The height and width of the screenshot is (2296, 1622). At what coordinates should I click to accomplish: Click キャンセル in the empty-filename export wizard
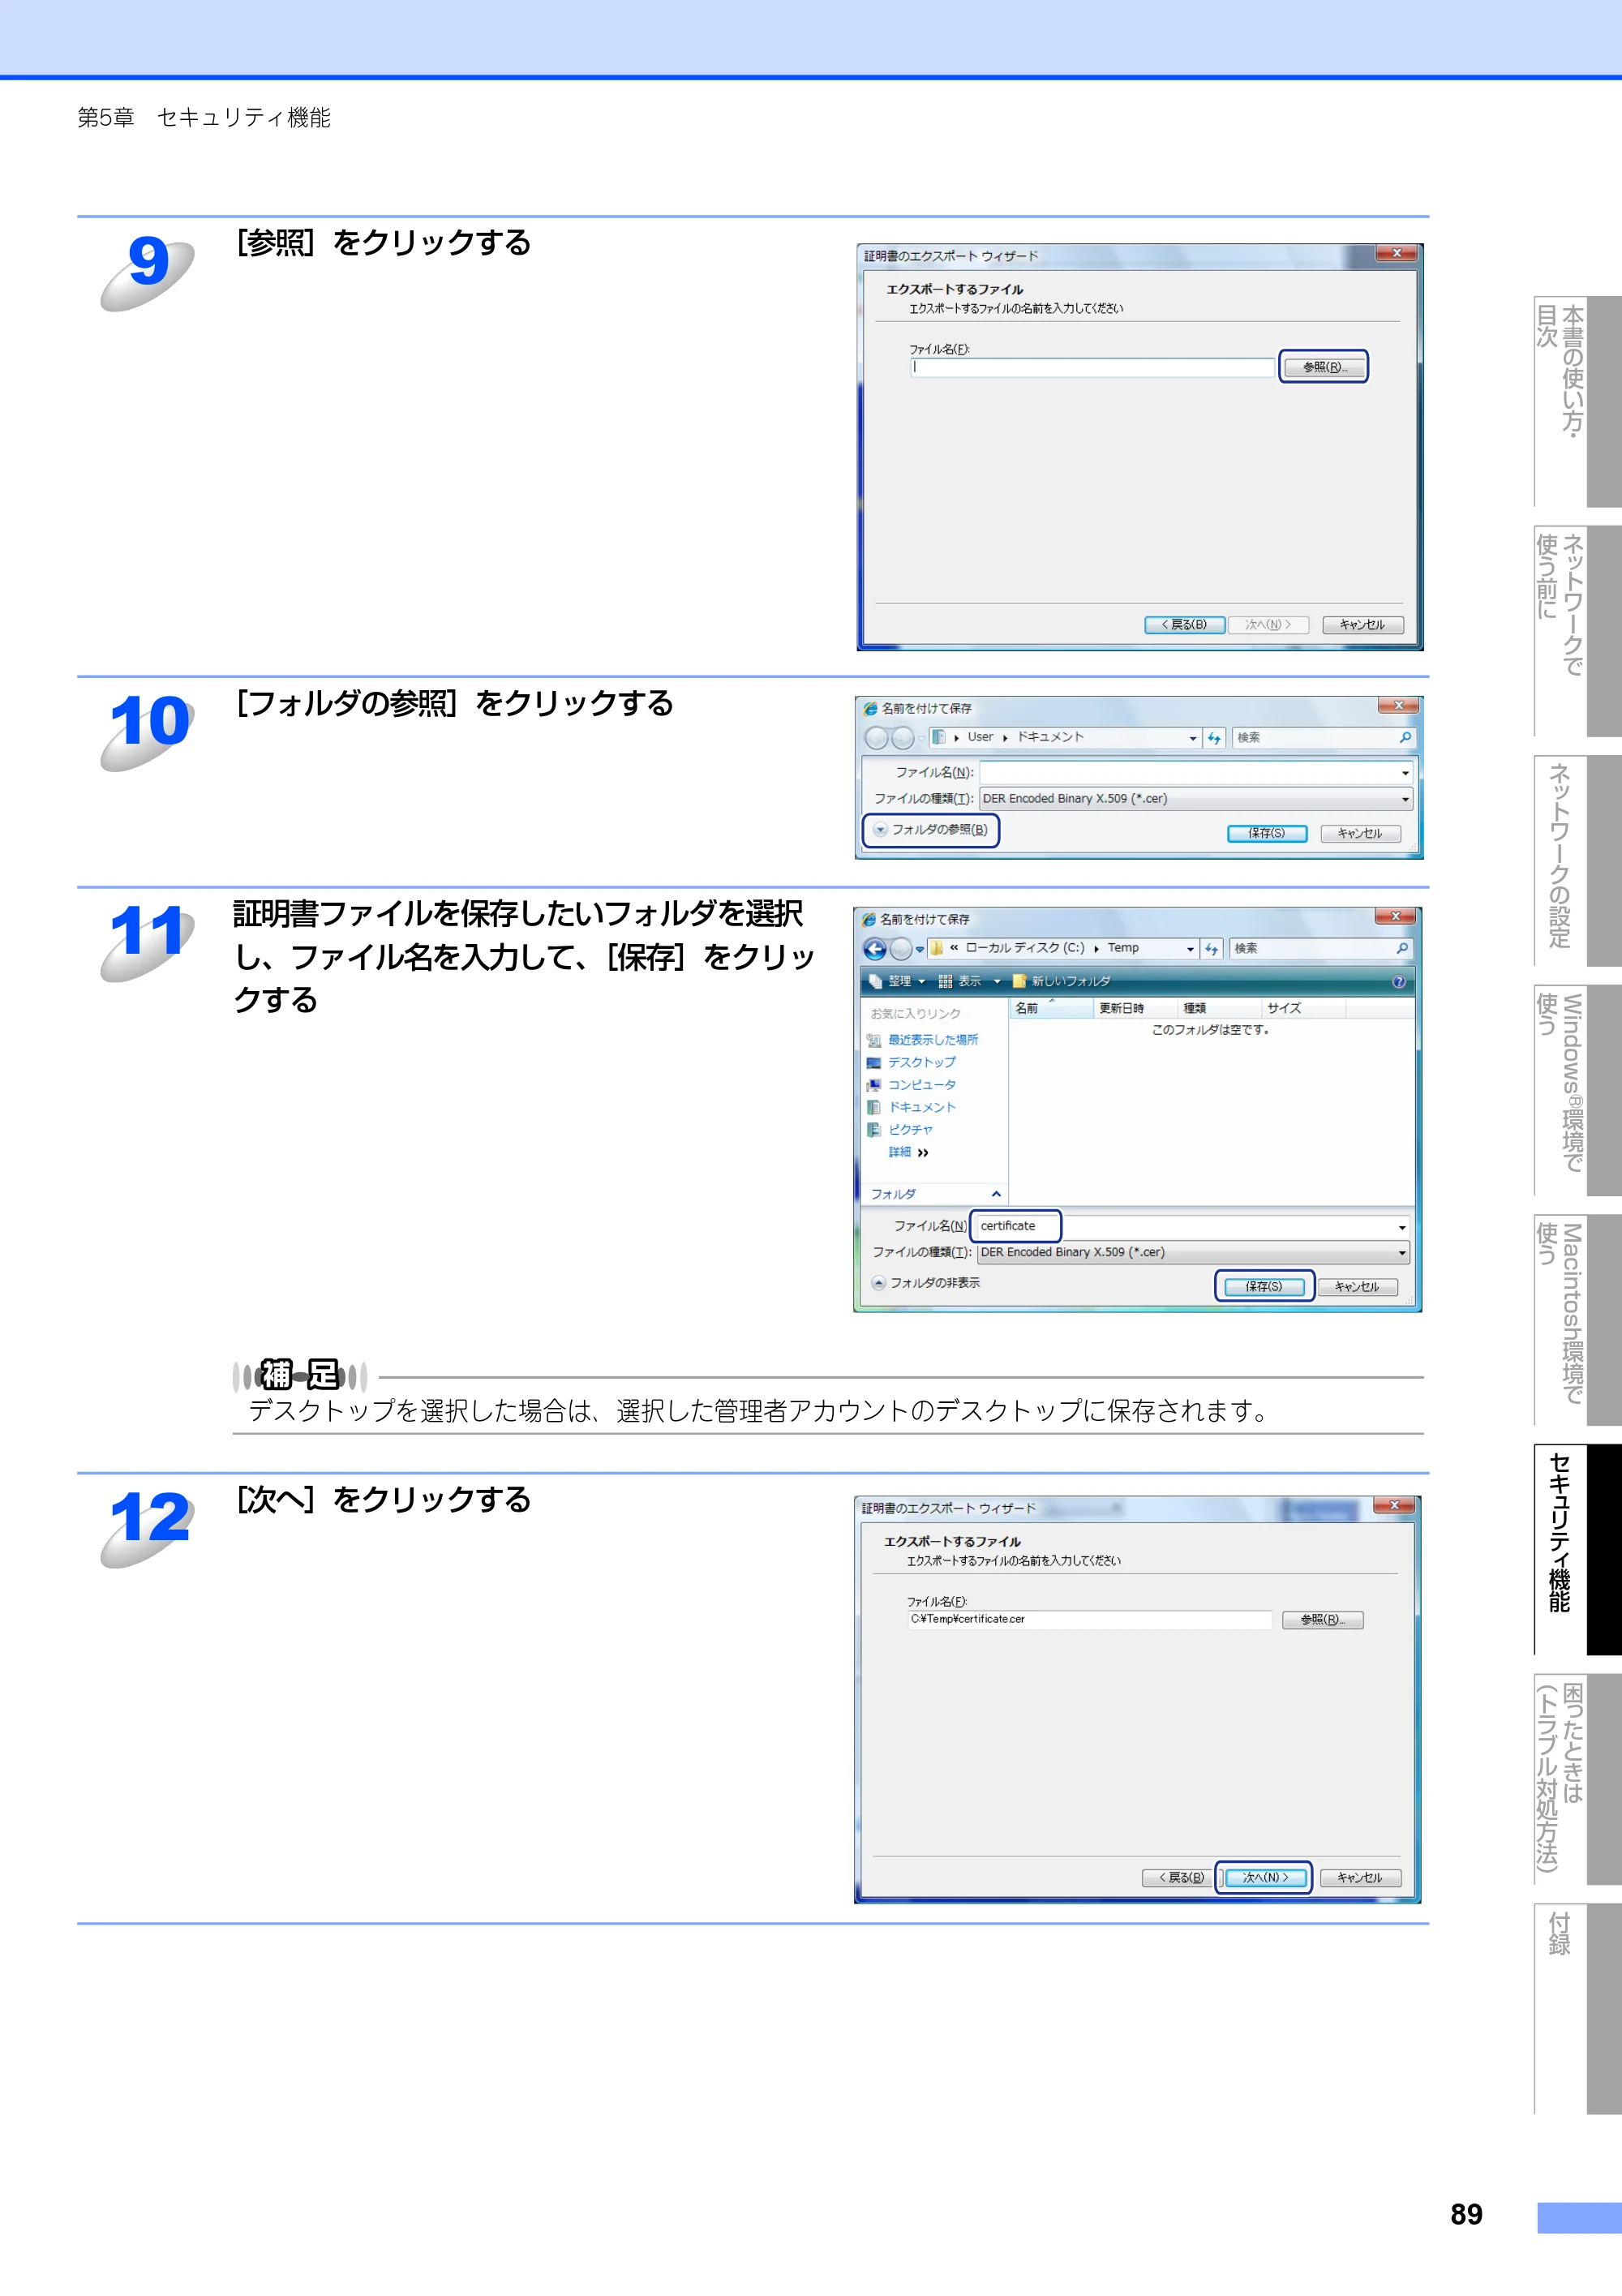click(x=1362, y=625)
